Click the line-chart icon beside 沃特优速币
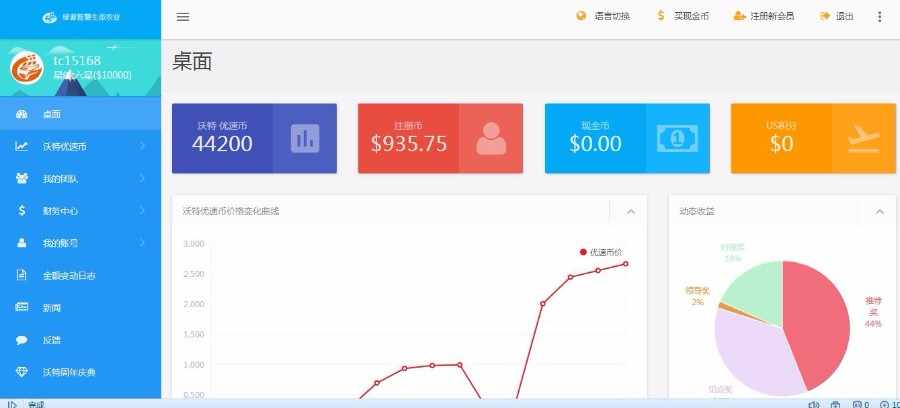The width and height of the screenshot is (900, 408). click(21, 146)
